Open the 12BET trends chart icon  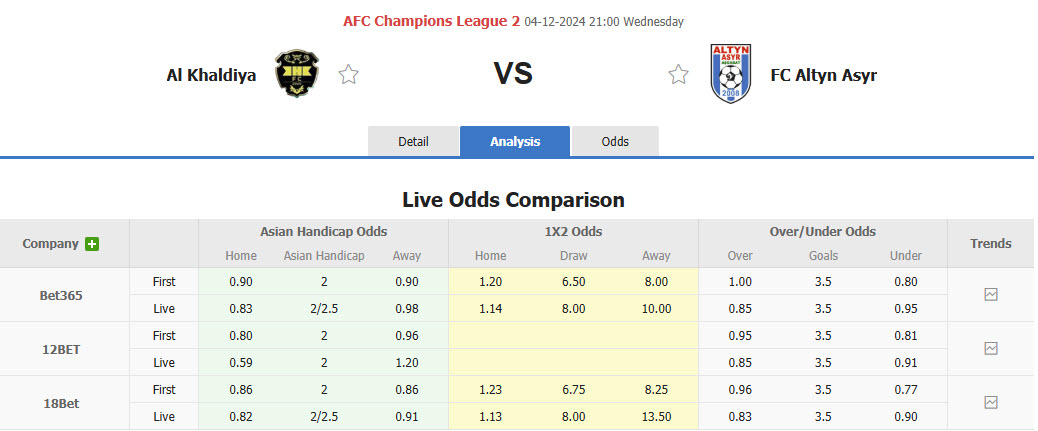[990, 349]
